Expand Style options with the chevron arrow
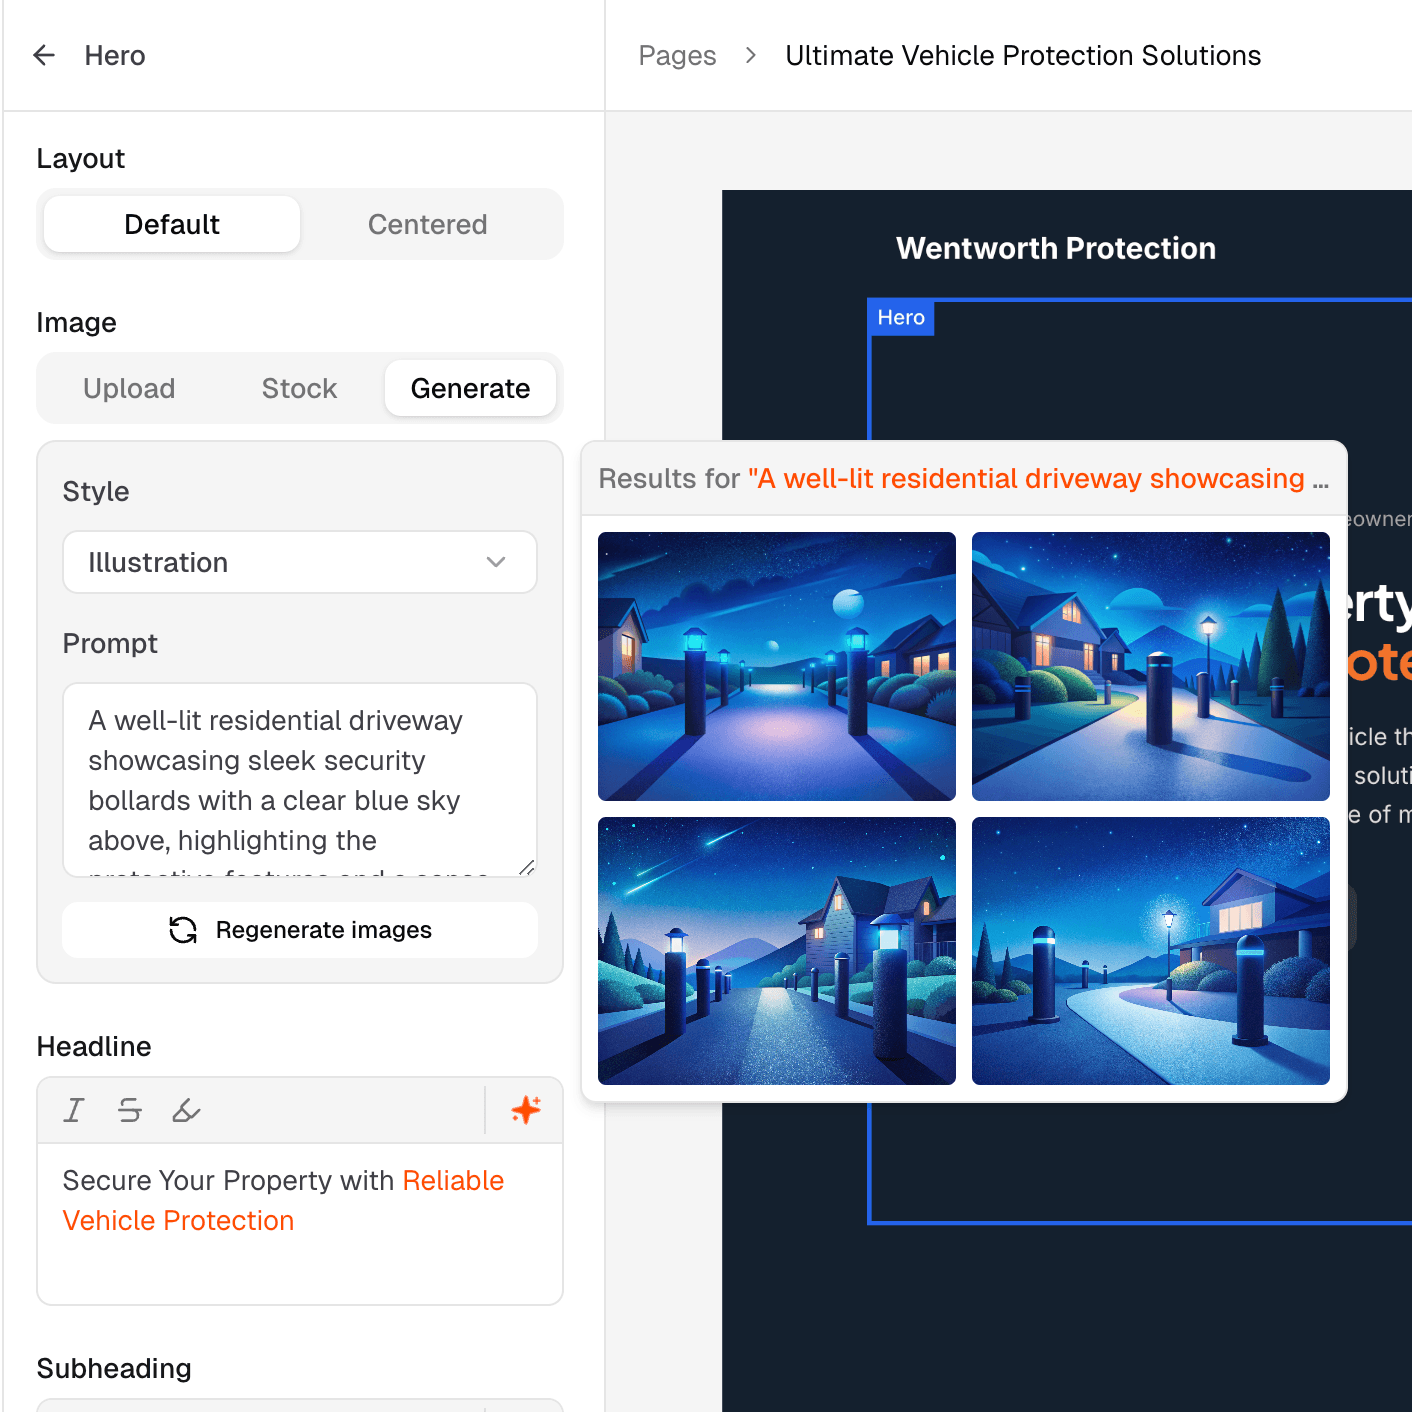The image size is (1412, 1412). point(495,562)
